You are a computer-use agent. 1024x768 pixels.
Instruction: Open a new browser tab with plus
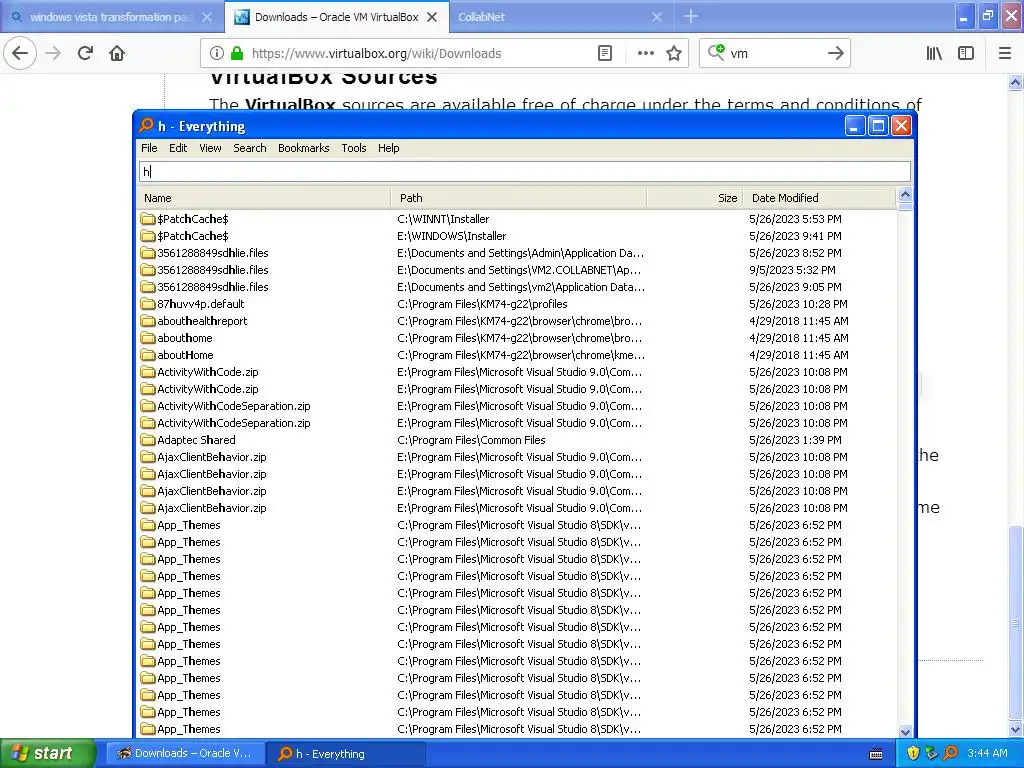(x=691, y=16)
